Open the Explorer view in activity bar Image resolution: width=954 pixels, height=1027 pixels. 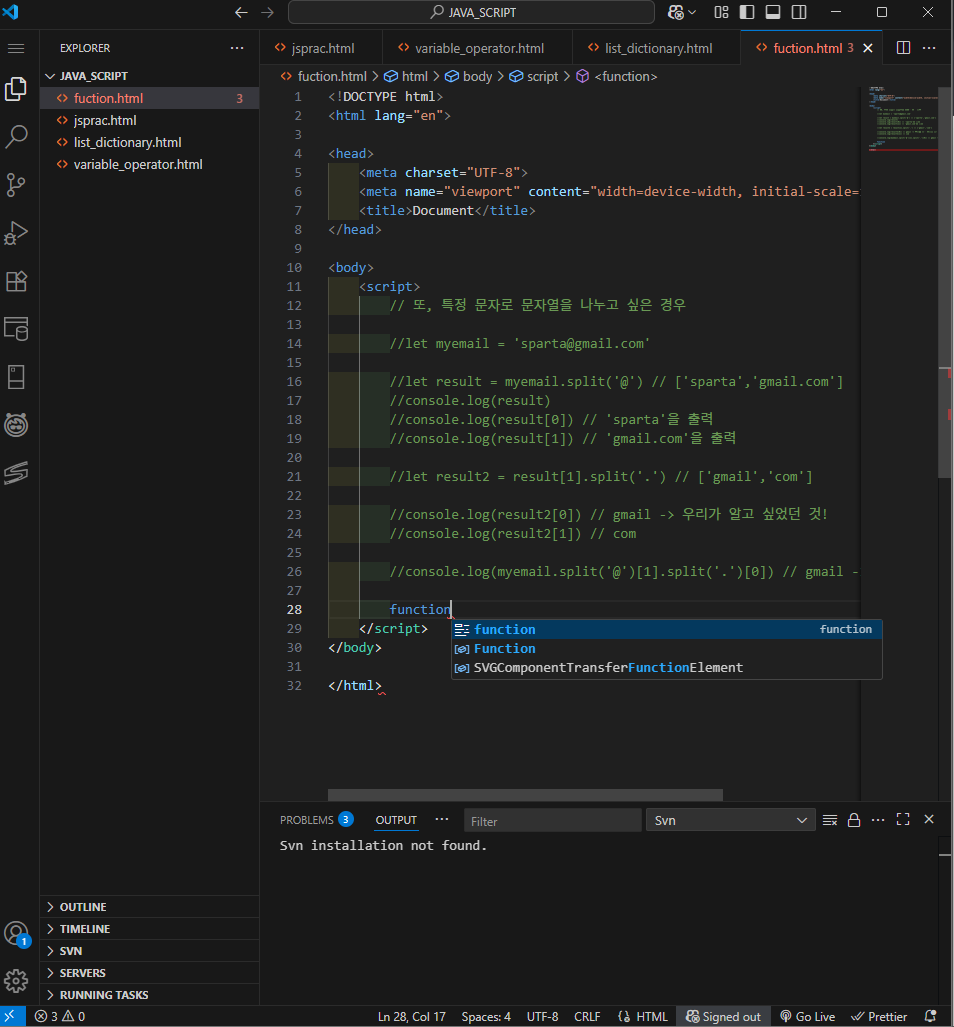[16, 88]
